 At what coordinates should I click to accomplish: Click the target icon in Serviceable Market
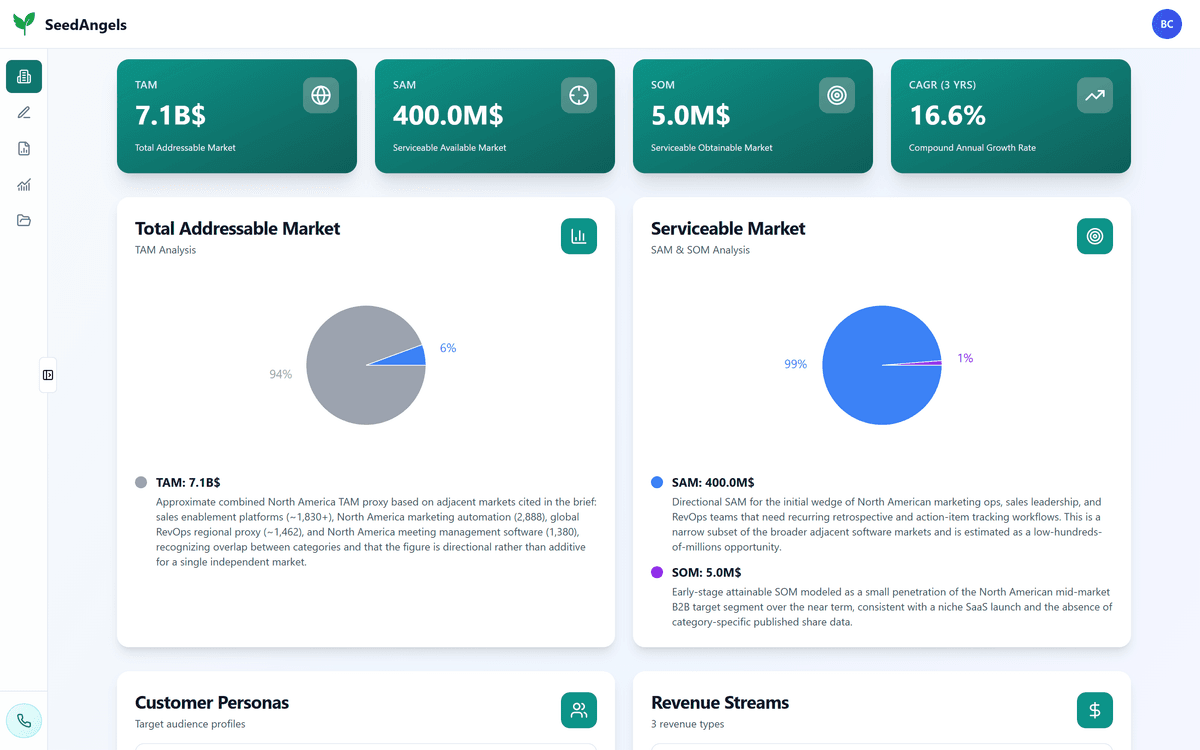pyautogui.click(x=1095, y=236)
